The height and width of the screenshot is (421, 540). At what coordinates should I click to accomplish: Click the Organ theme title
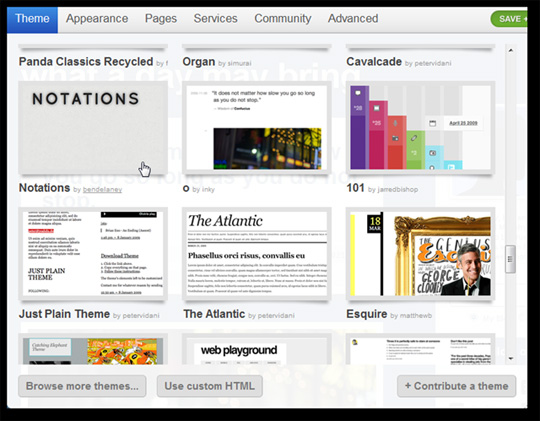coord(199,62)
